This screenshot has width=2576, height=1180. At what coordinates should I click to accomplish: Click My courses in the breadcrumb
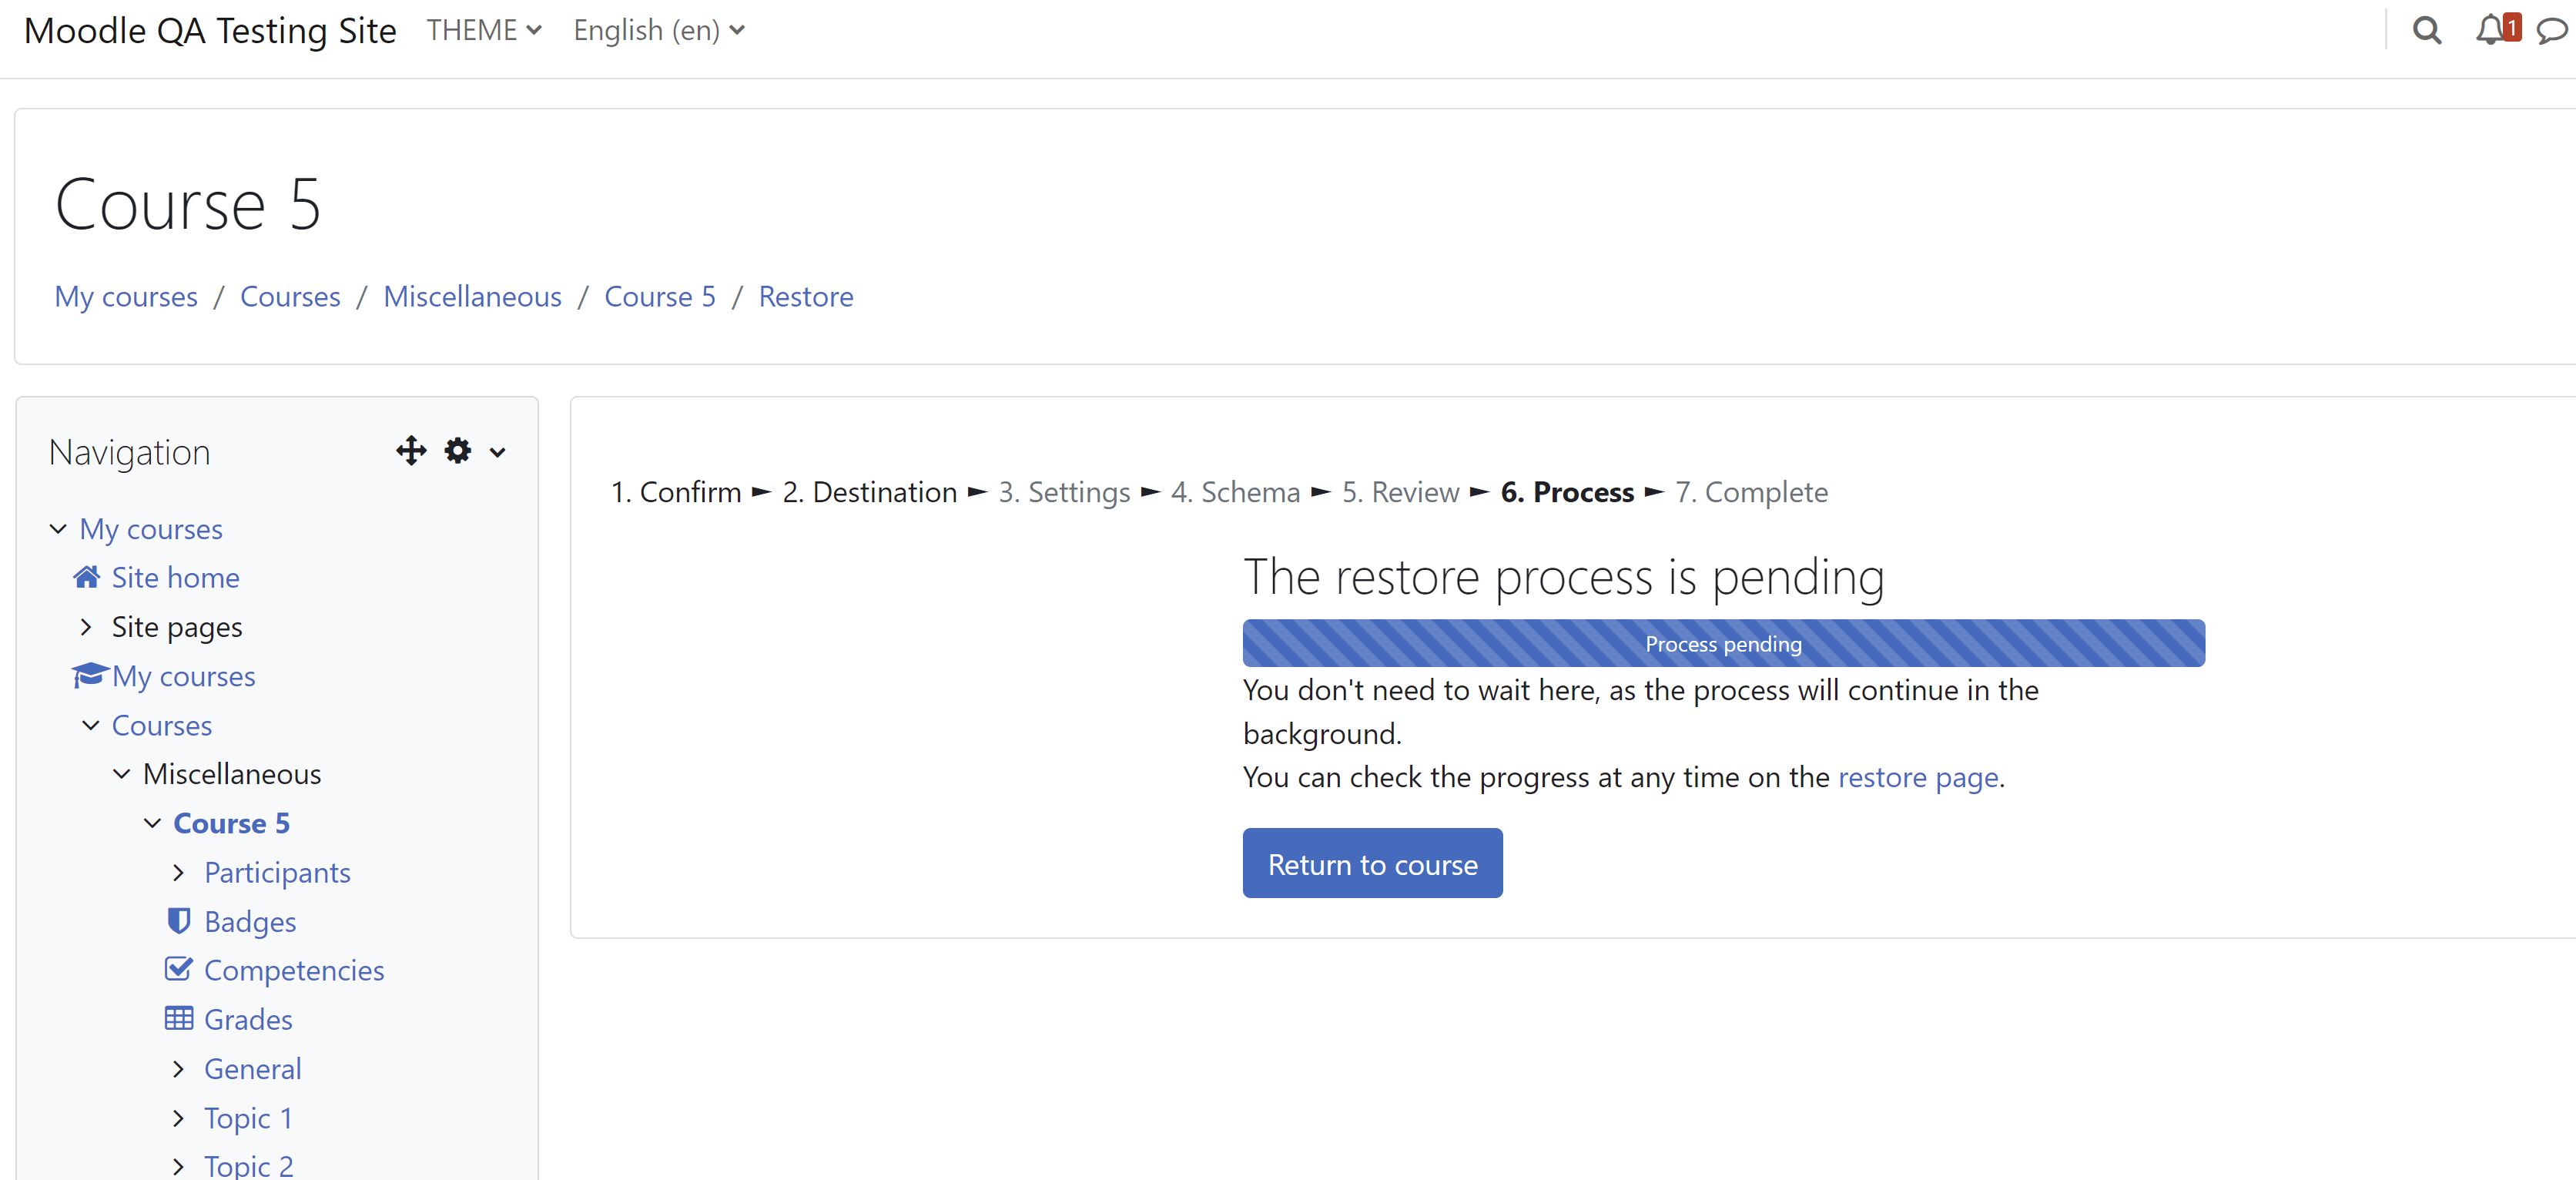pyautogui.click(x=126, y=297)
